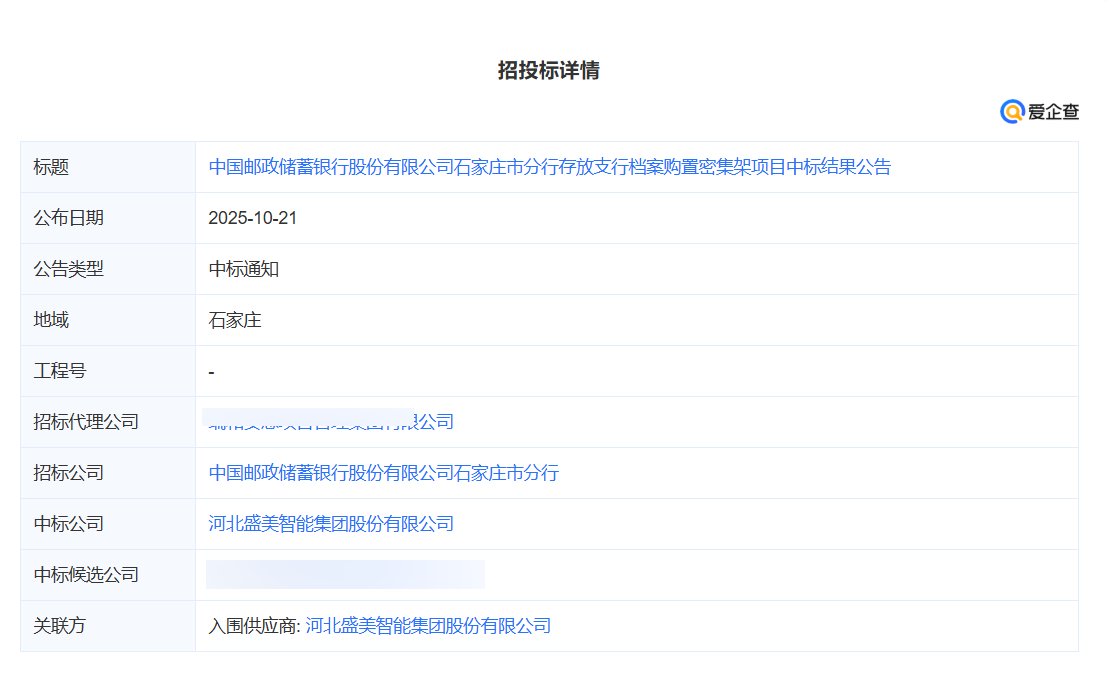Open the tender title link about 密集架项目中标结果公告

click(550, 167)
